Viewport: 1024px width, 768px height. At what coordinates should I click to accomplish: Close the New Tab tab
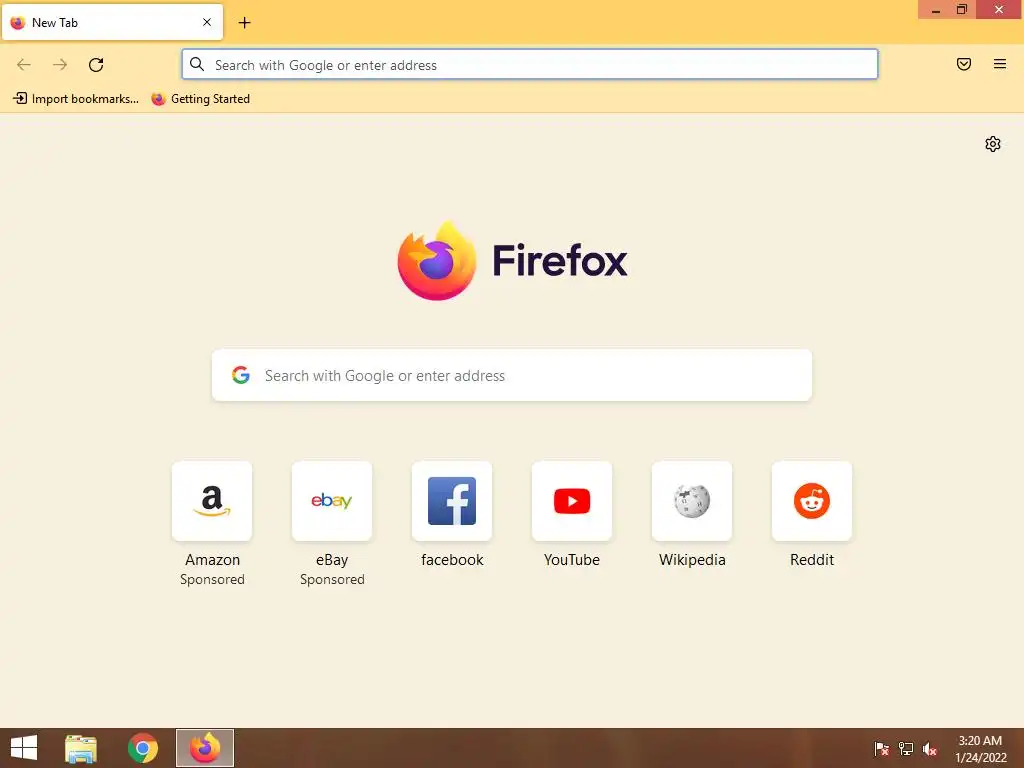coord(207,22)
